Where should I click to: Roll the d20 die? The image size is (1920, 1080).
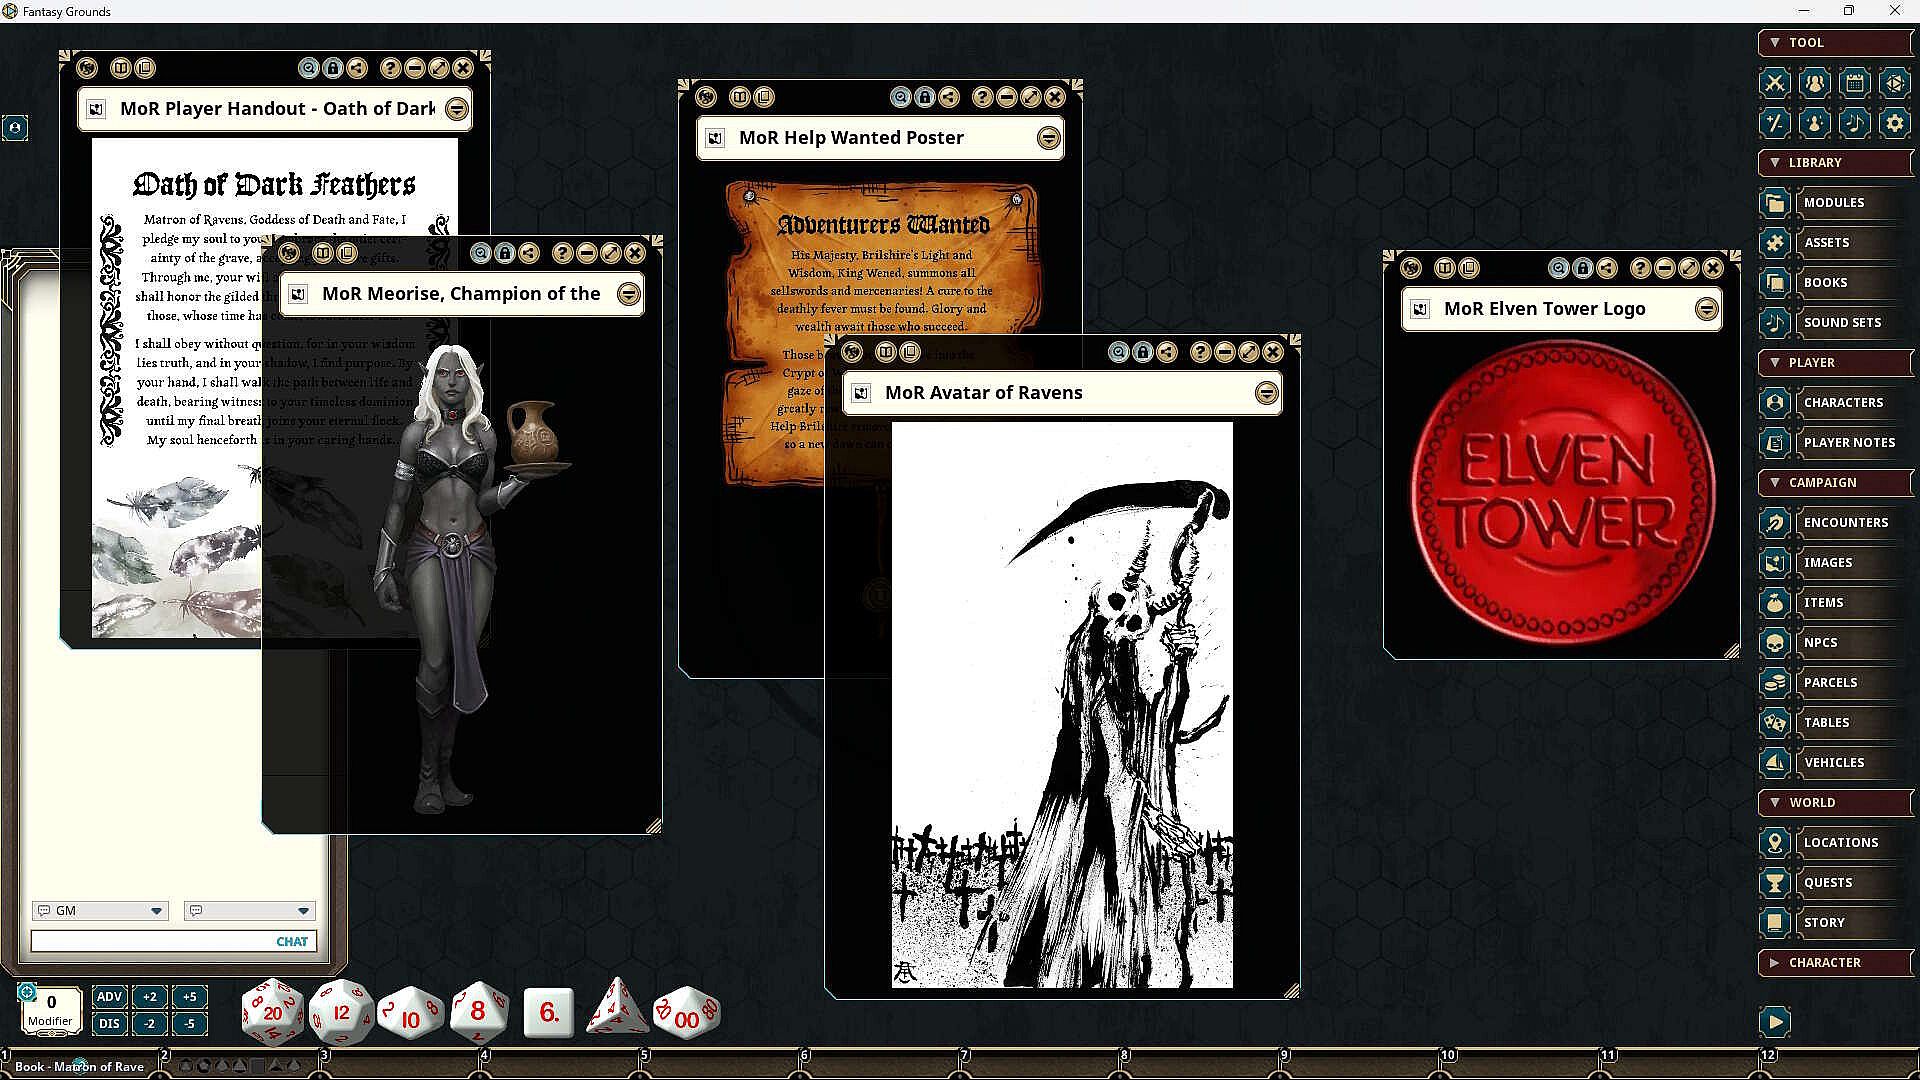pyautogui.click(x=272, y=1012)
